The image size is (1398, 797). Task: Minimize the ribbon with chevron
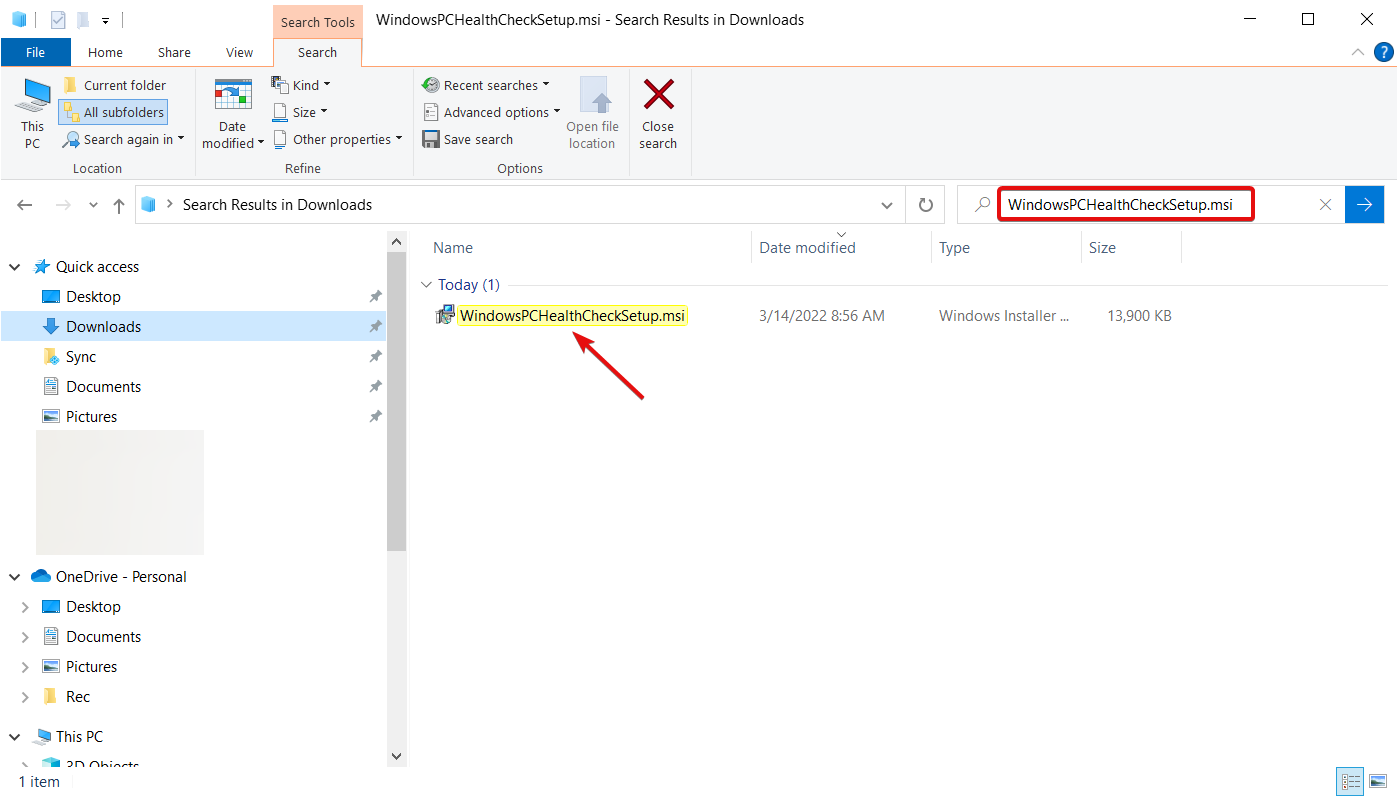[x=1358, y=52]
